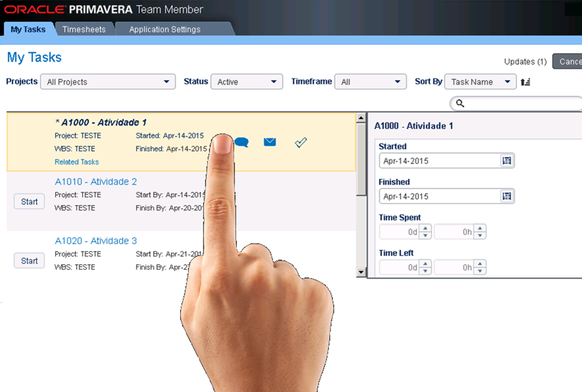Click the email envelope icon for A1000
The image size is (582, 392).
click(x=270, y=142)
